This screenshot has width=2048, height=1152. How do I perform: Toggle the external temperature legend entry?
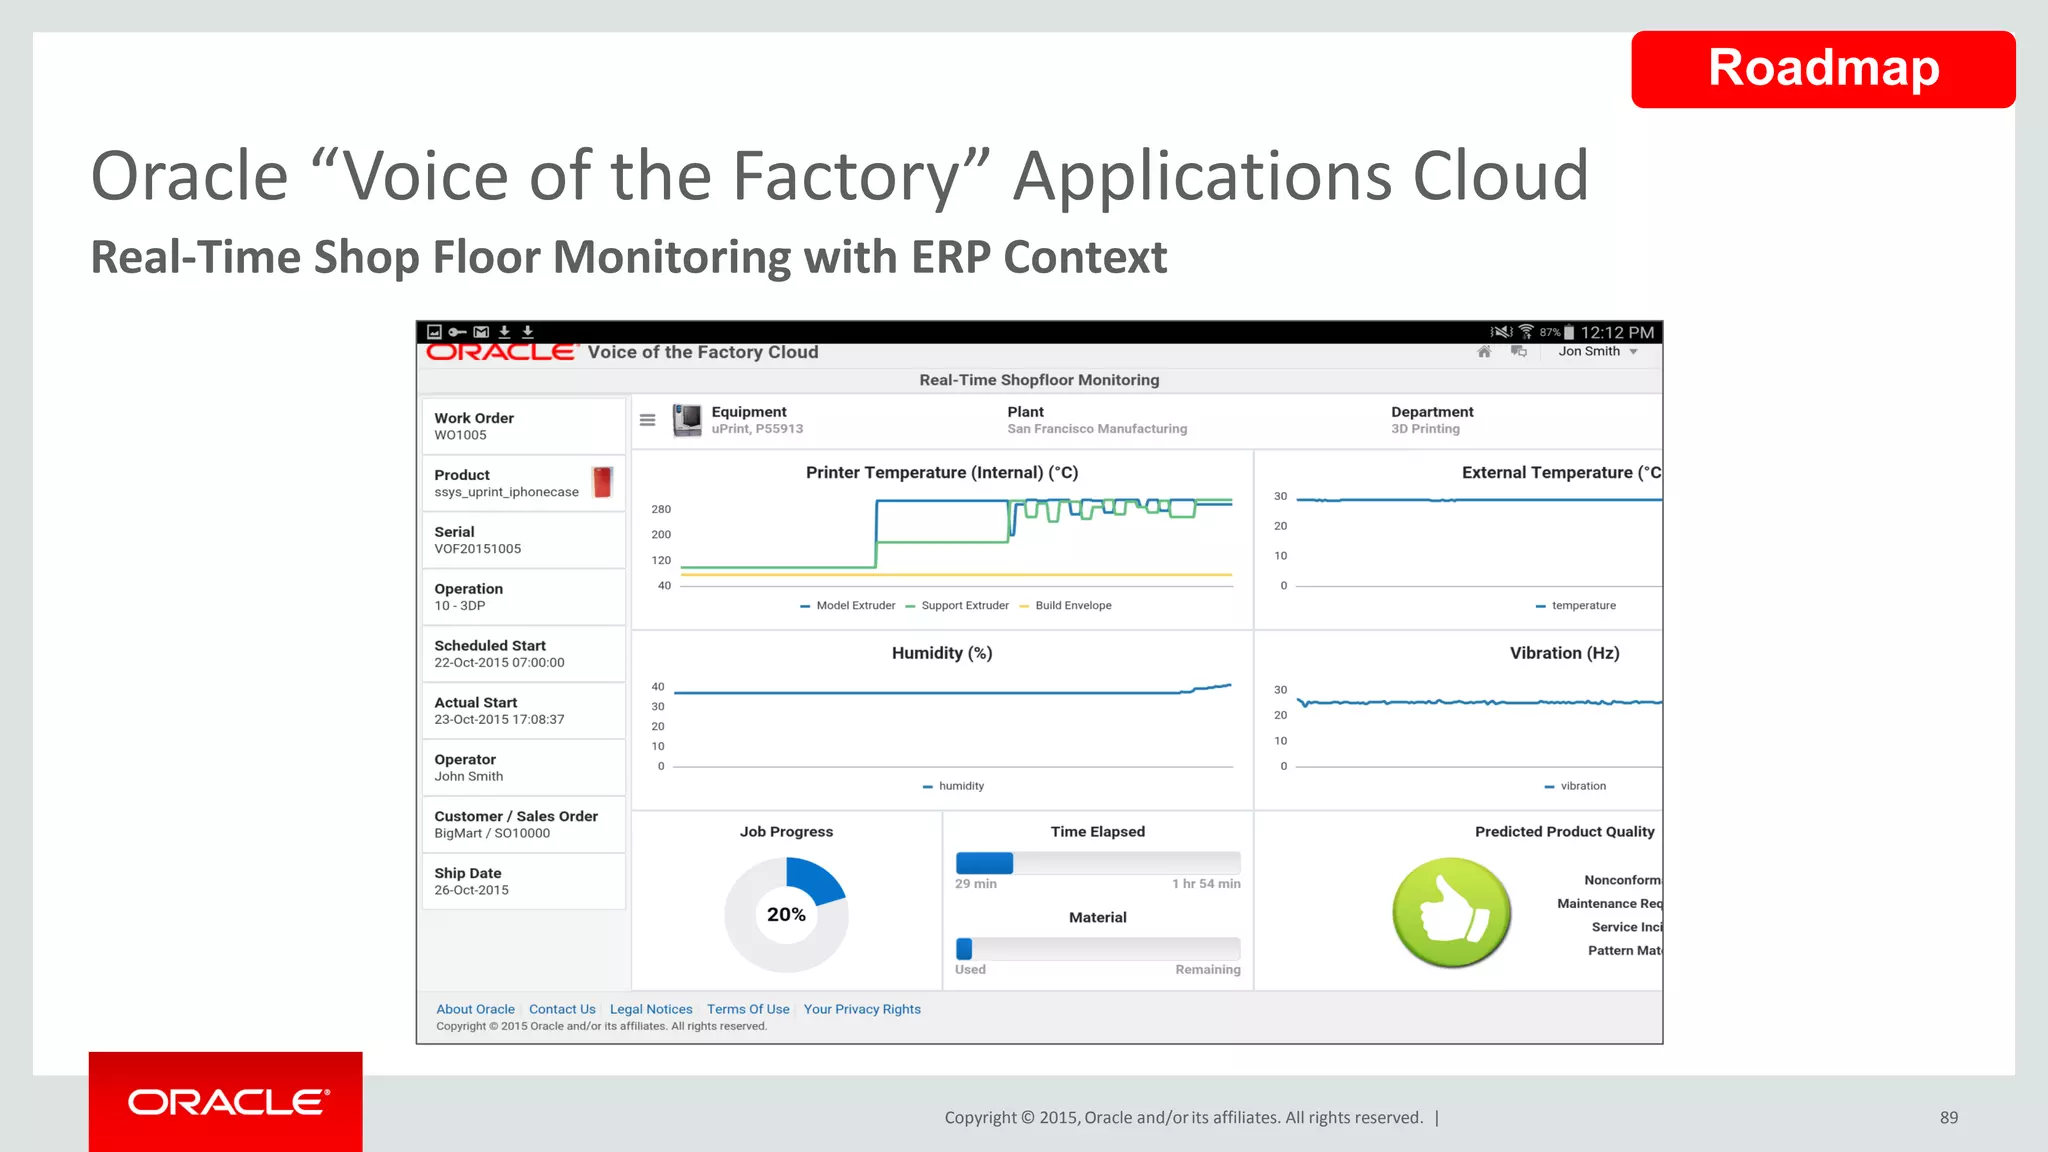tap(1576, 606)
